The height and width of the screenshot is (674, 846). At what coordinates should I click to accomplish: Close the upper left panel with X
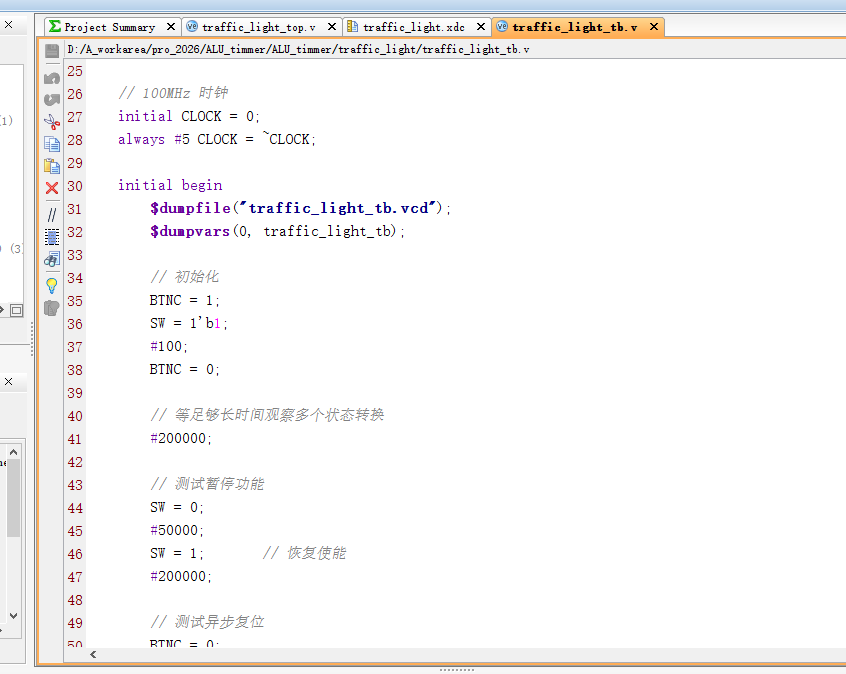point(9,25)
